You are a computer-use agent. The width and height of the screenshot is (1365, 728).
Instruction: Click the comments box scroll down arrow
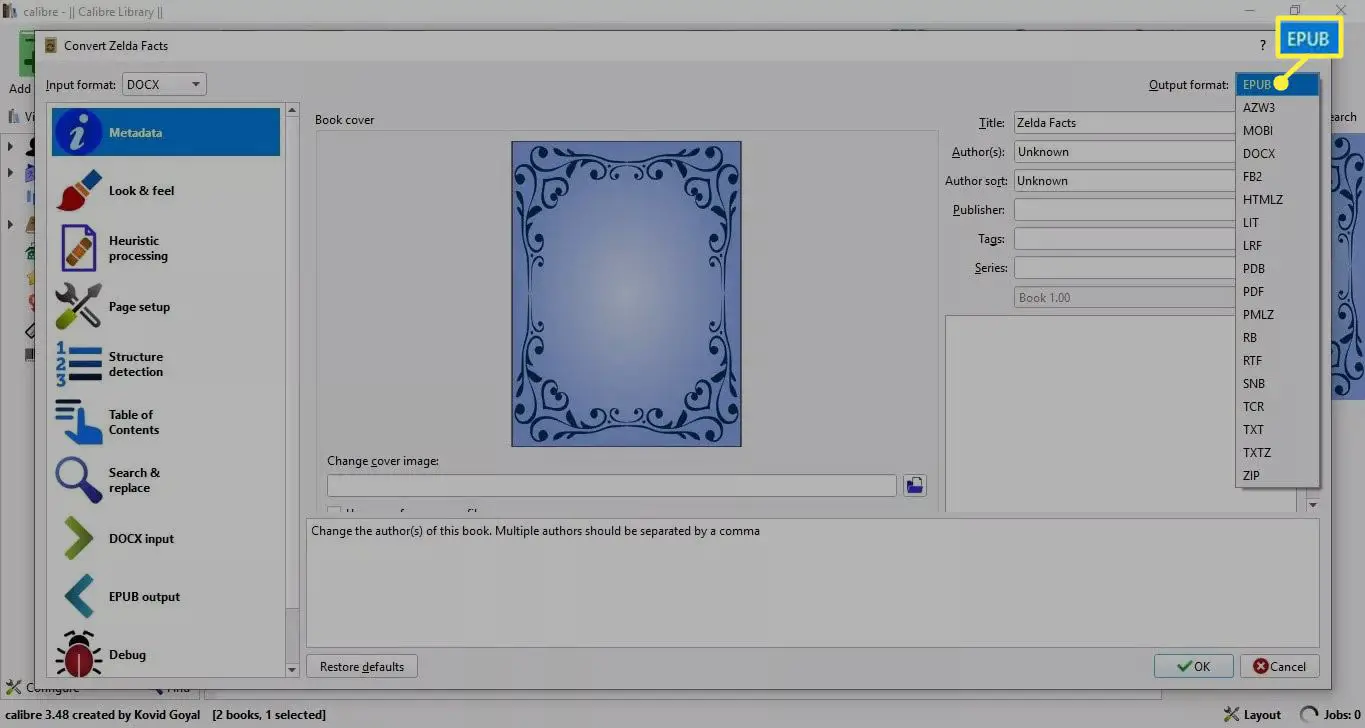[1313, 505]
